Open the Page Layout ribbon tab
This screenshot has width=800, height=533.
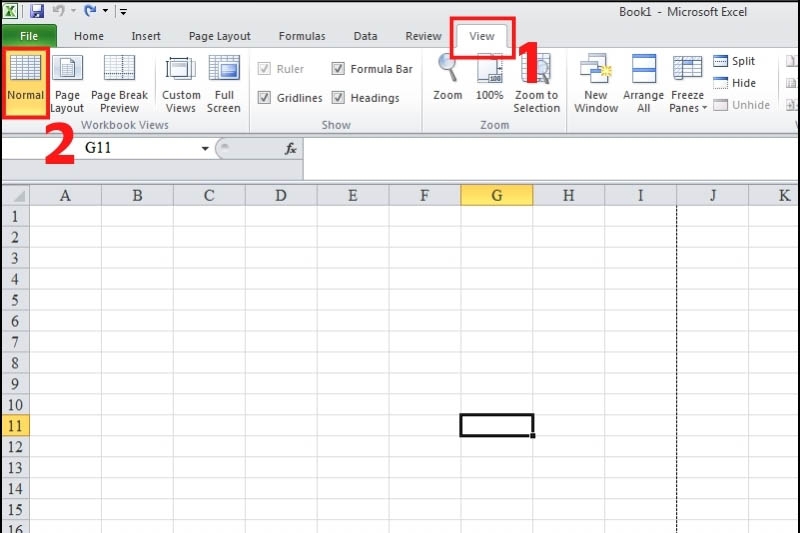tap(219, 36)
